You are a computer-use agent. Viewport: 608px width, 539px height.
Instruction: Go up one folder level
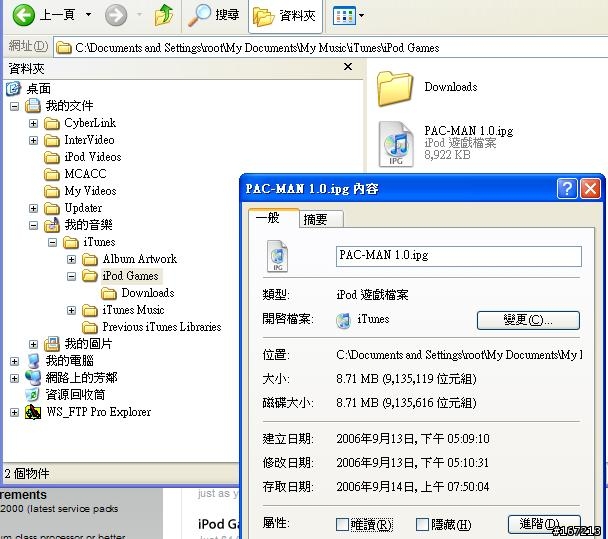164,15
